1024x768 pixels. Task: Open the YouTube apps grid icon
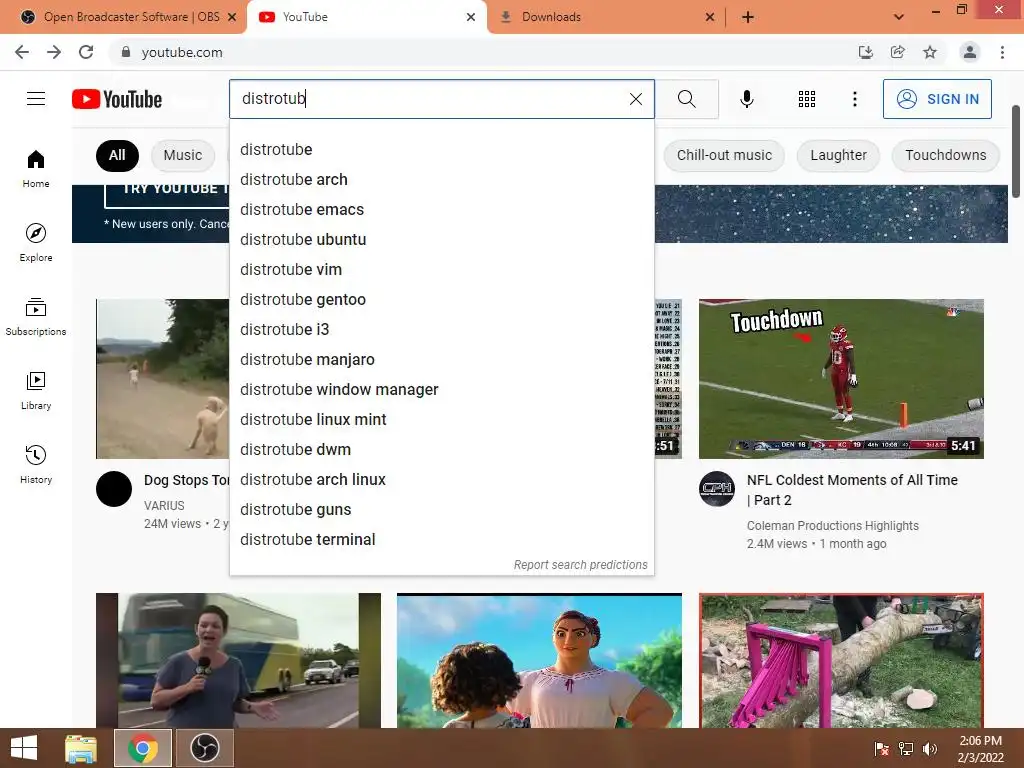tap(807, 99)
